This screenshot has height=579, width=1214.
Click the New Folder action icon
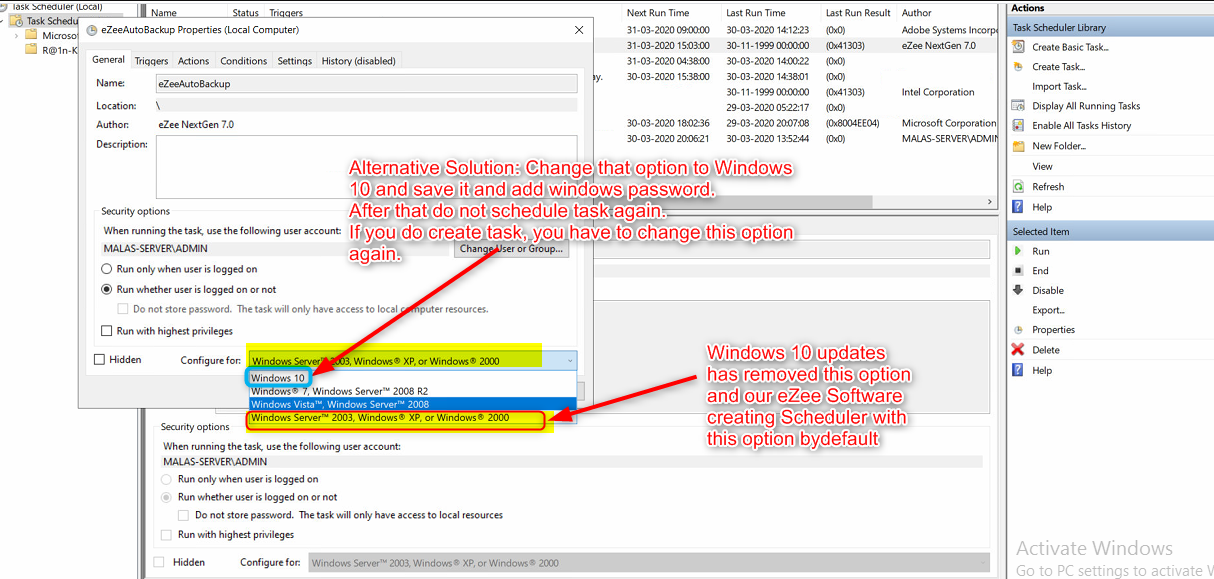coord(1018,146)
